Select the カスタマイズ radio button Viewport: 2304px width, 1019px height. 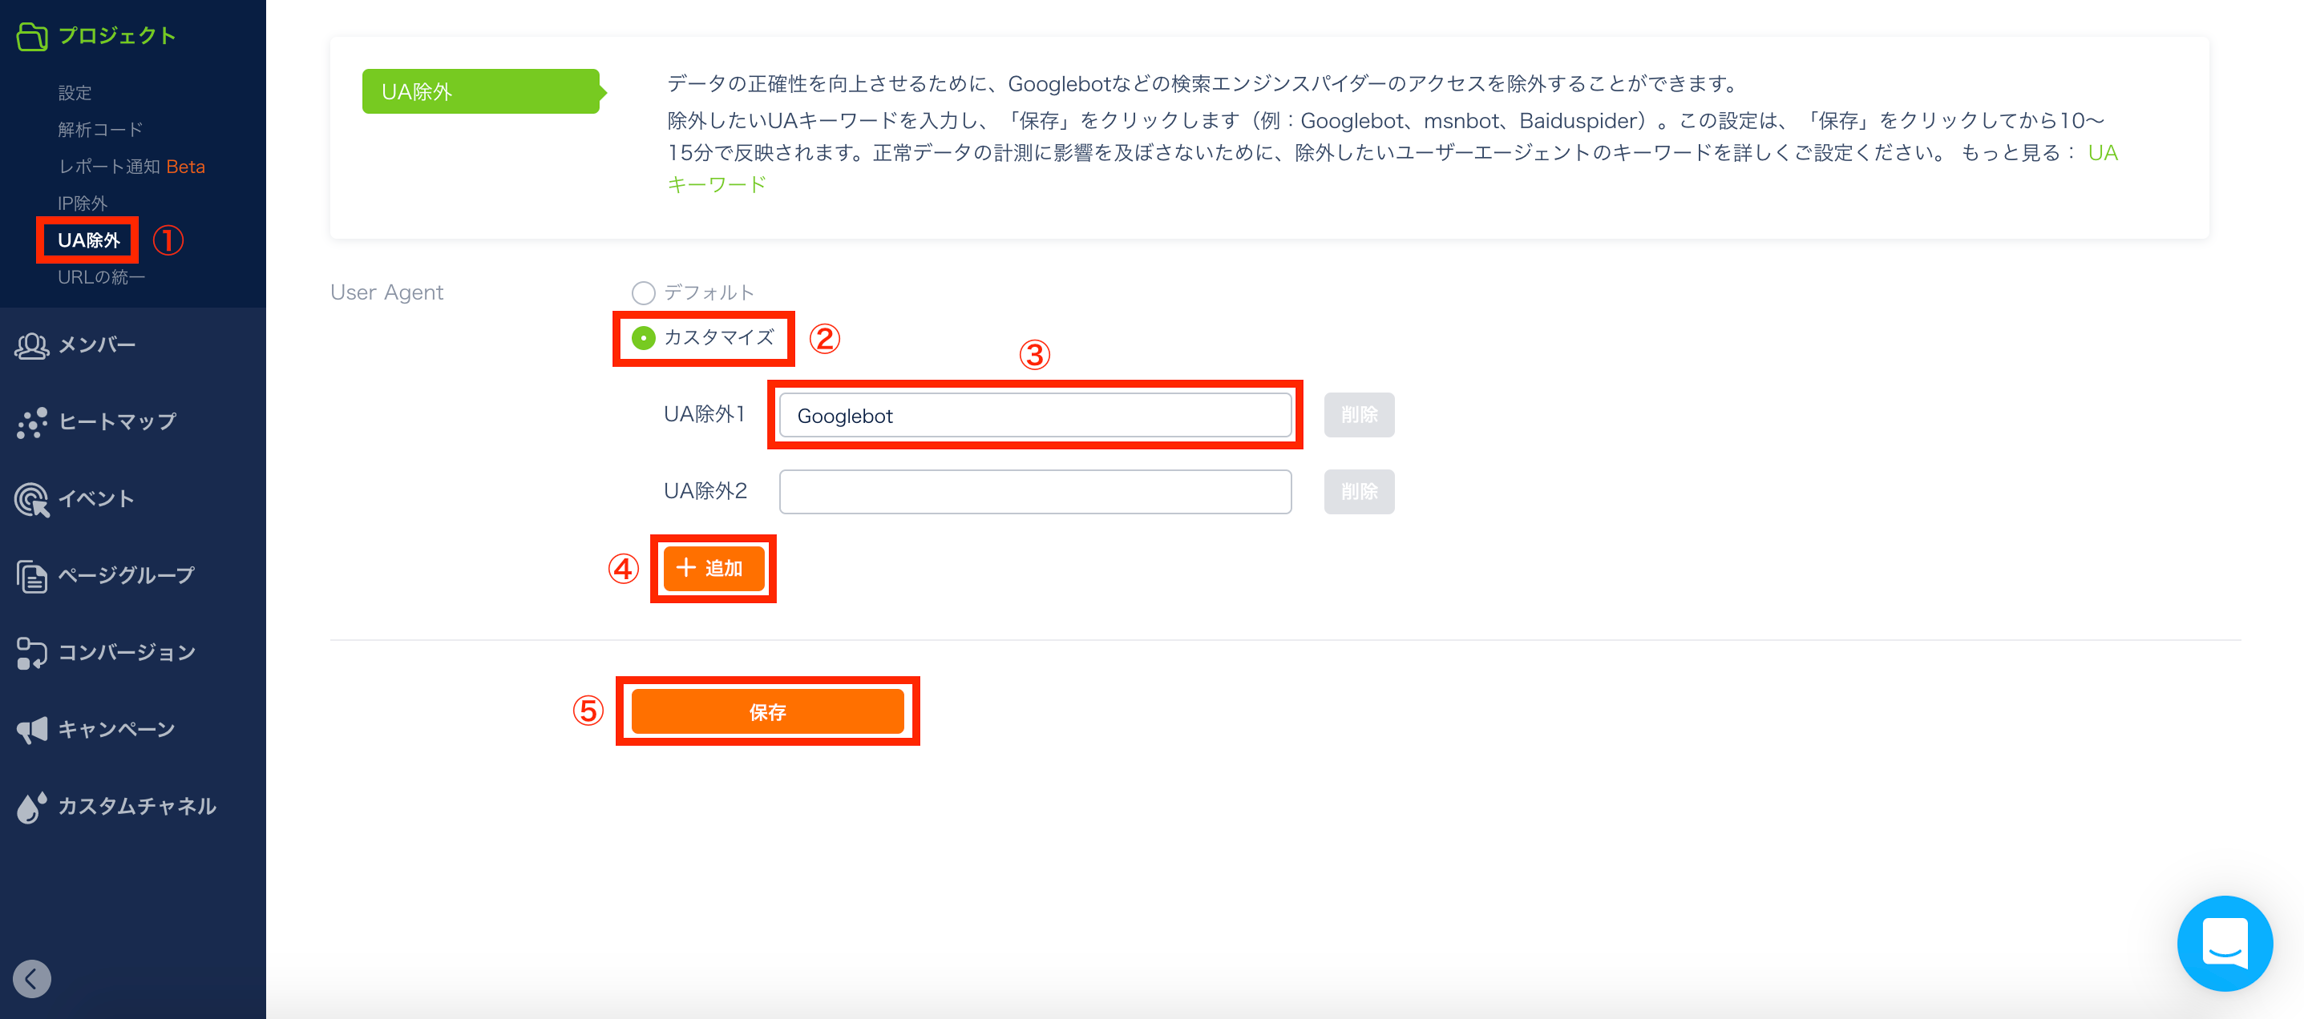point(643,338)
